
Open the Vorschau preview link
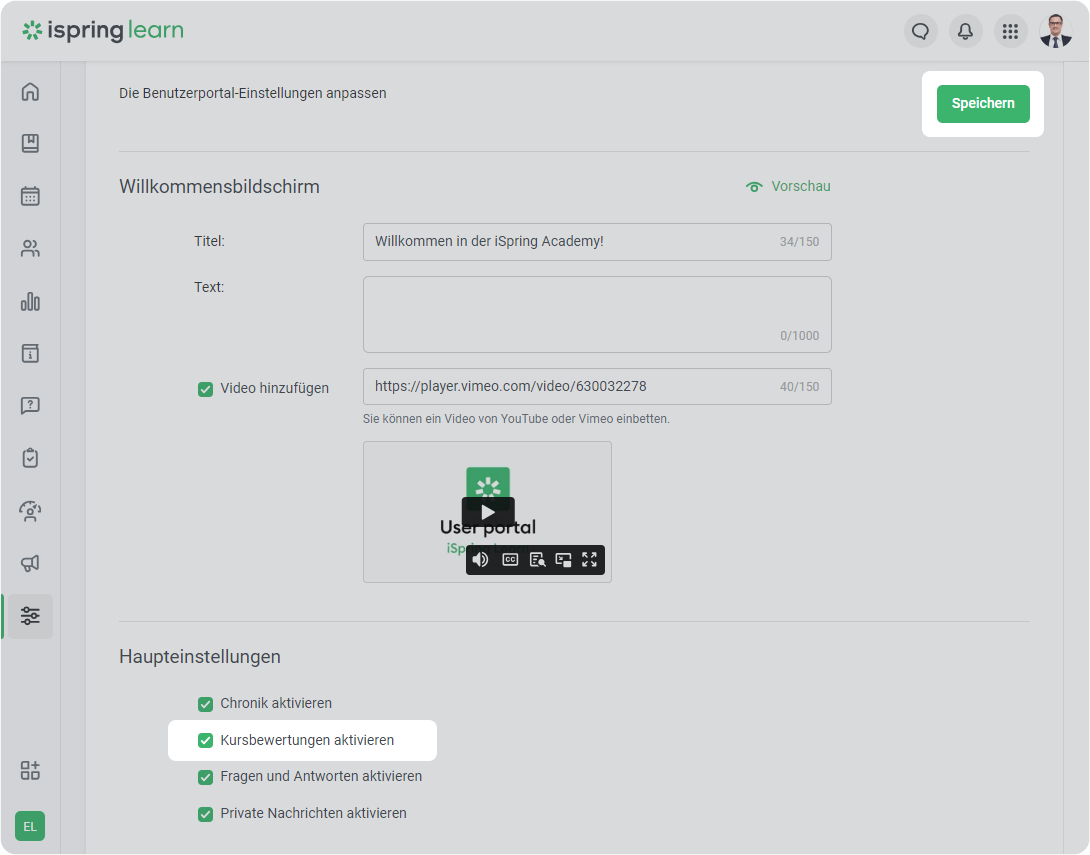point(788,186)
